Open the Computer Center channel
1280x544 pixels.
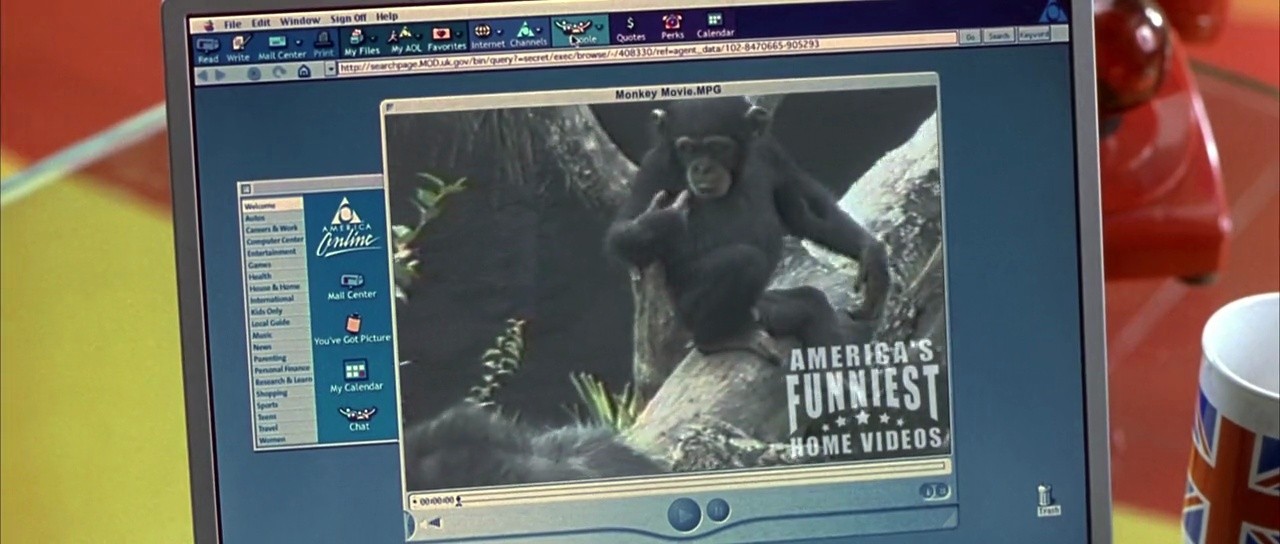(275, 240)
